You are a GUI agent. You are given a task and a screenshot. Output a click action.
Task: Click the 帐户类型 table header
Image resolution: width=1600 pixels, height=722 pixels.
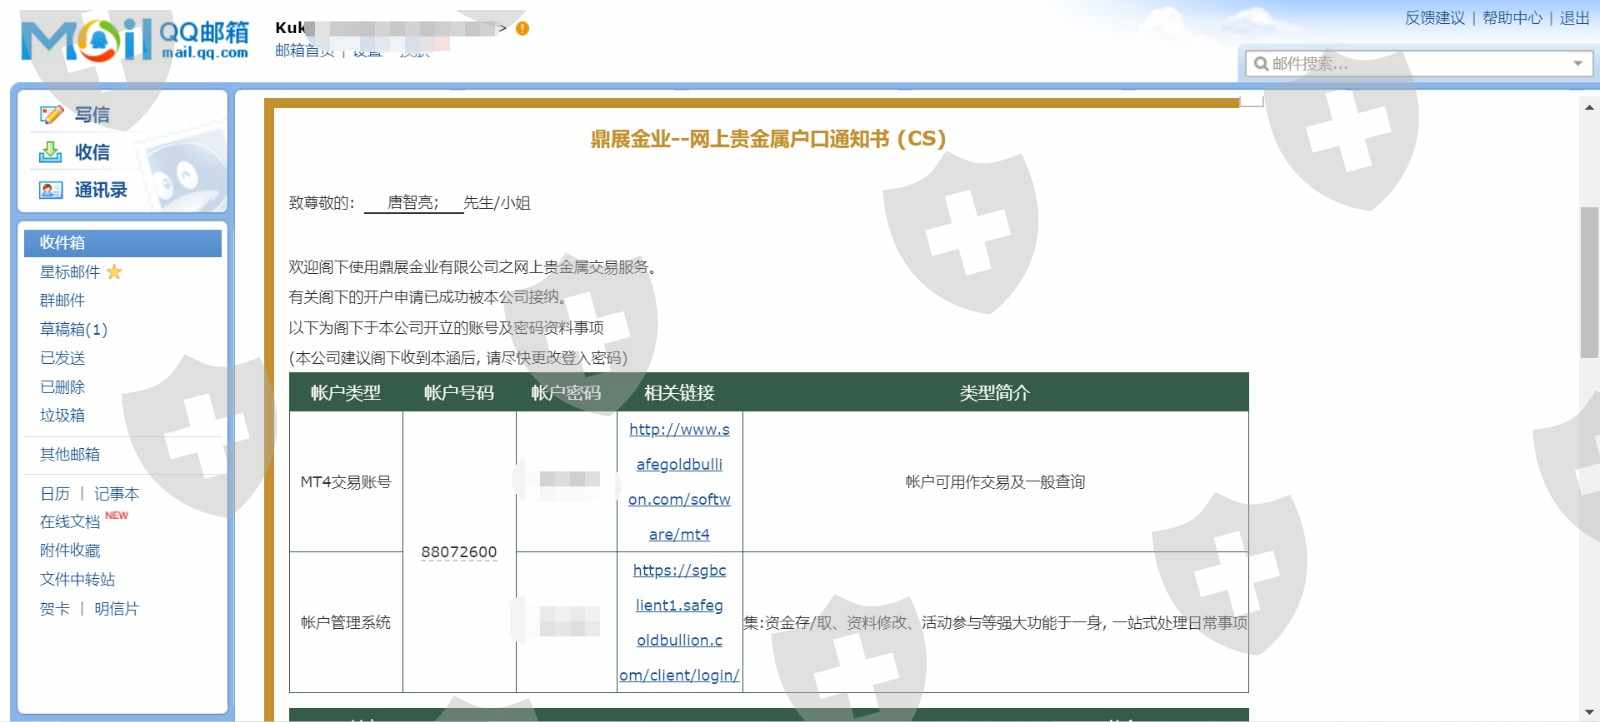tap(346, 393)
